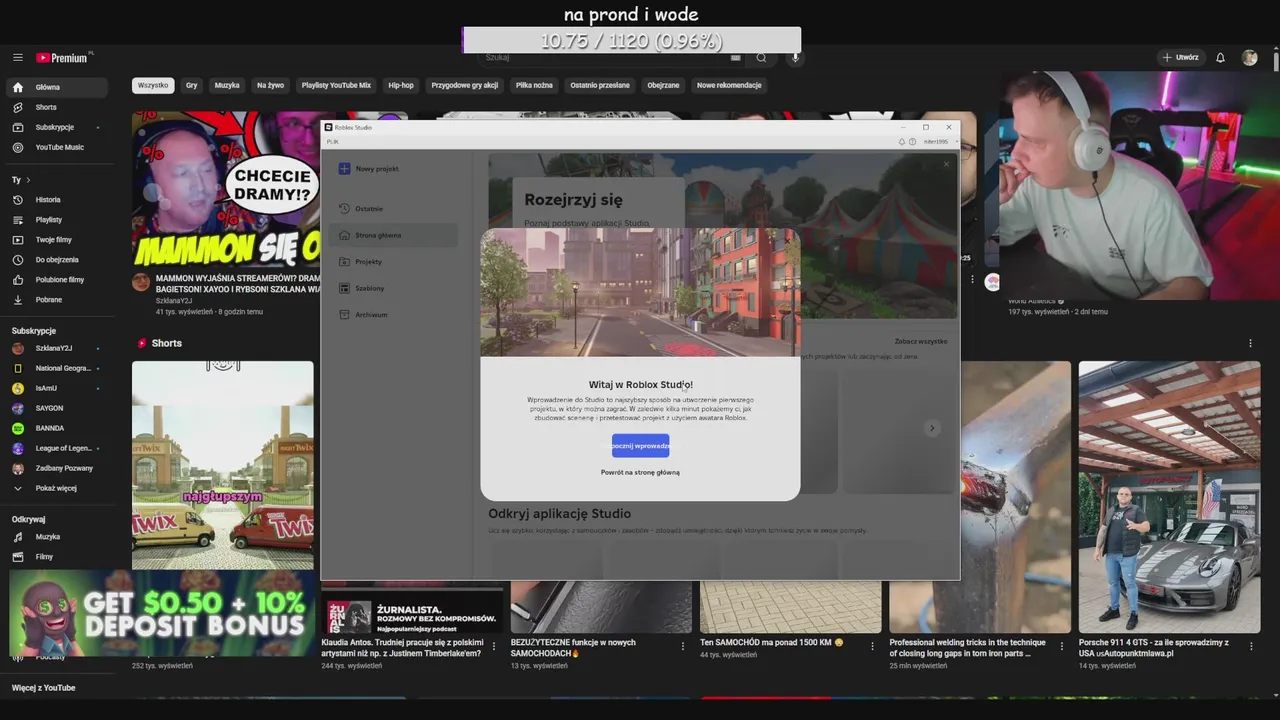Click the 'Nowy projekt' plus icon

click(x=344, y=169)
